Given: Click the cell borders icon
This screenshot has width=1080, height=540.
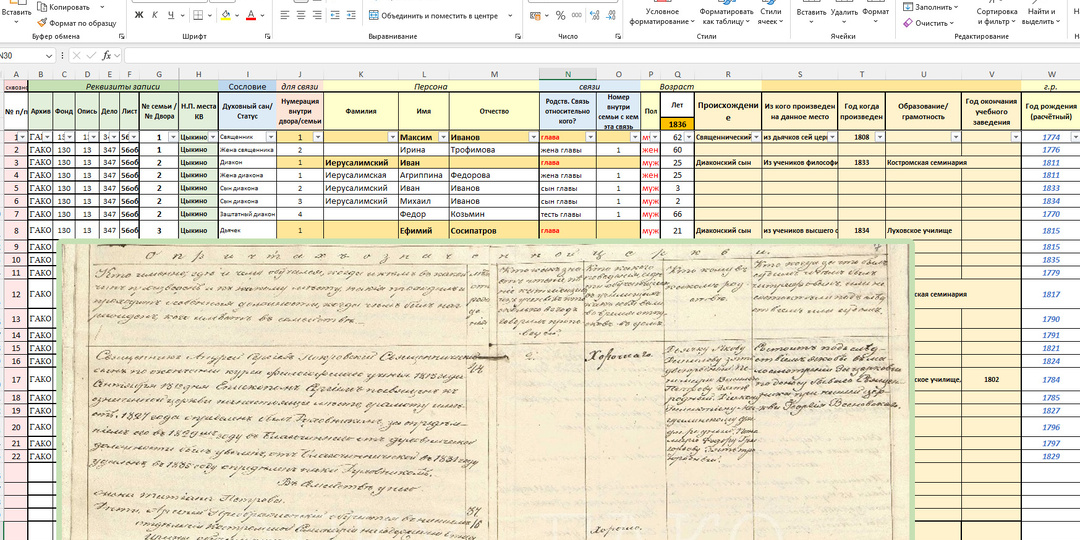Looking at the screenshot, I should click(196, 15).
